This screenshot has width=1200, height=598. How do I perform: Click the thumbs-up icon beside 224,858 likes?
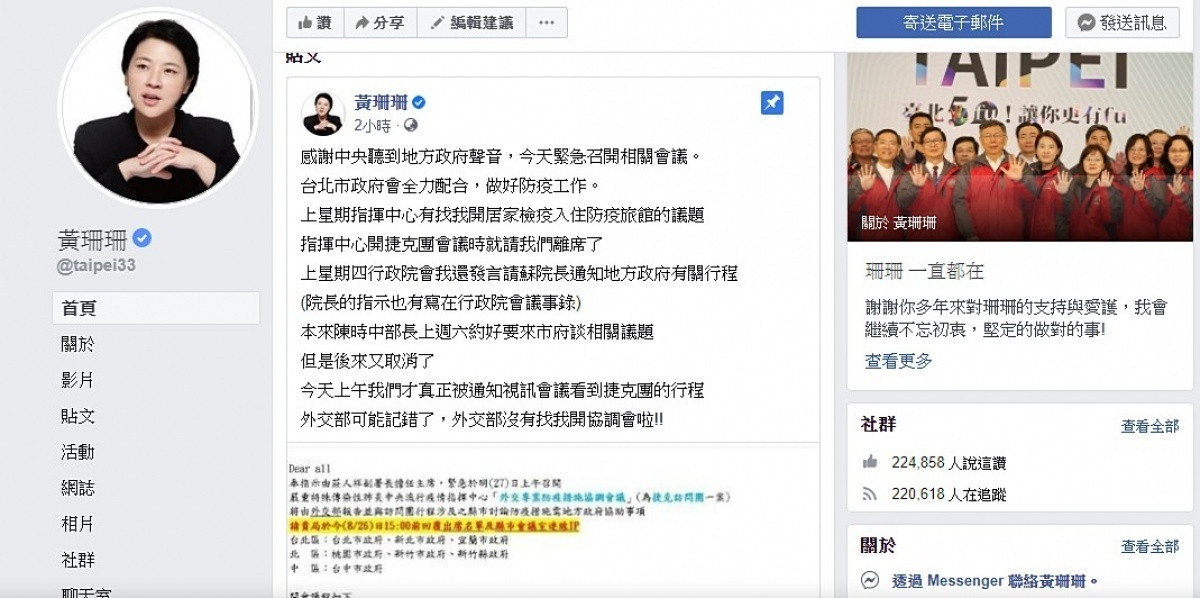click(870, 462)
